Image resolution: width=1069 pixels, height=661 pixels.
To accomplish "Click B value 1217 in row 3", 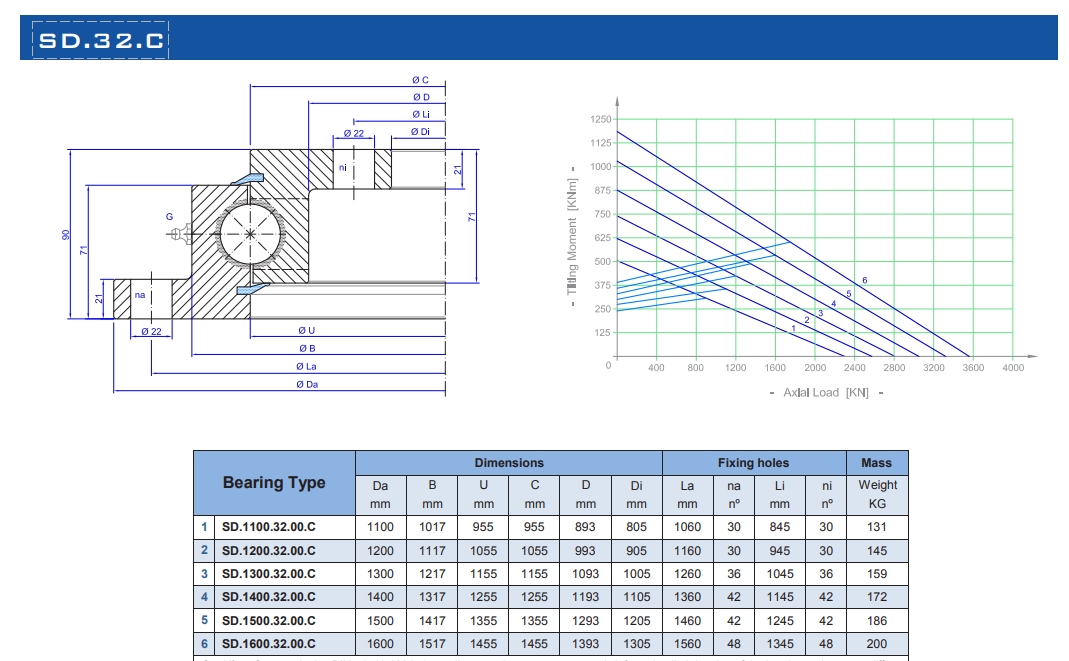I will (432, 574).
